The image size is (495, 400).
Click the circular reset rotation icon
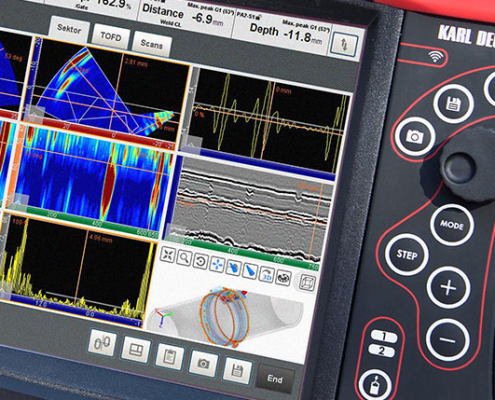tap(200, 261)
